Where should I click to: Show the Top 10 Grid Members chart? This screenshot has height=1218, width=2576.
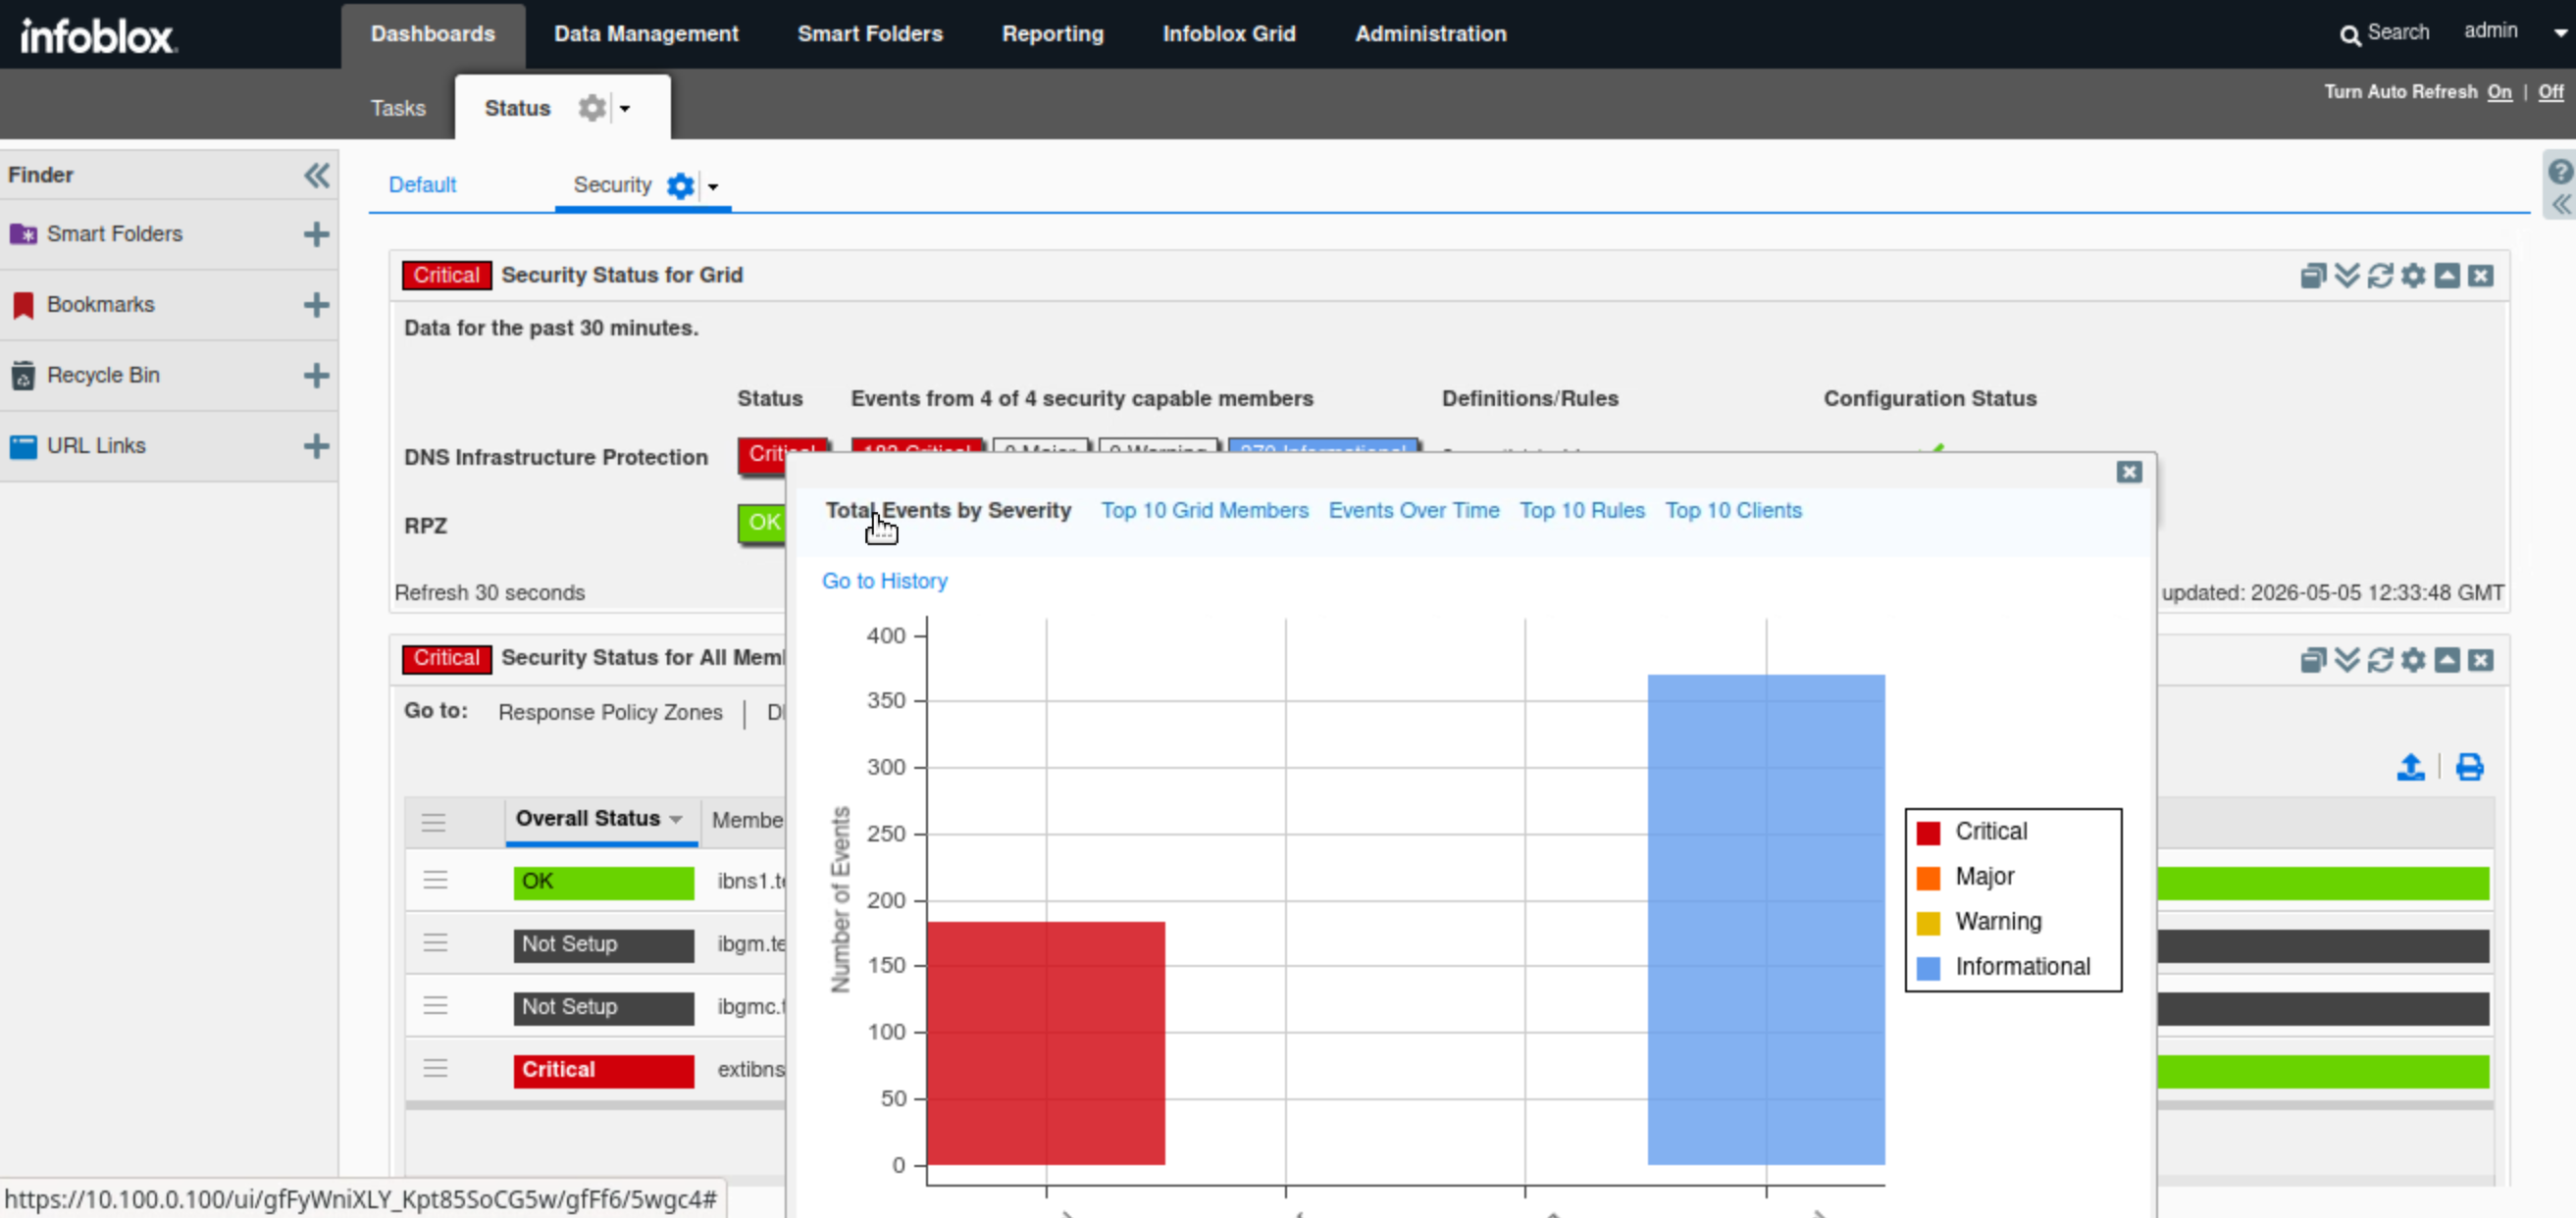1204,510
